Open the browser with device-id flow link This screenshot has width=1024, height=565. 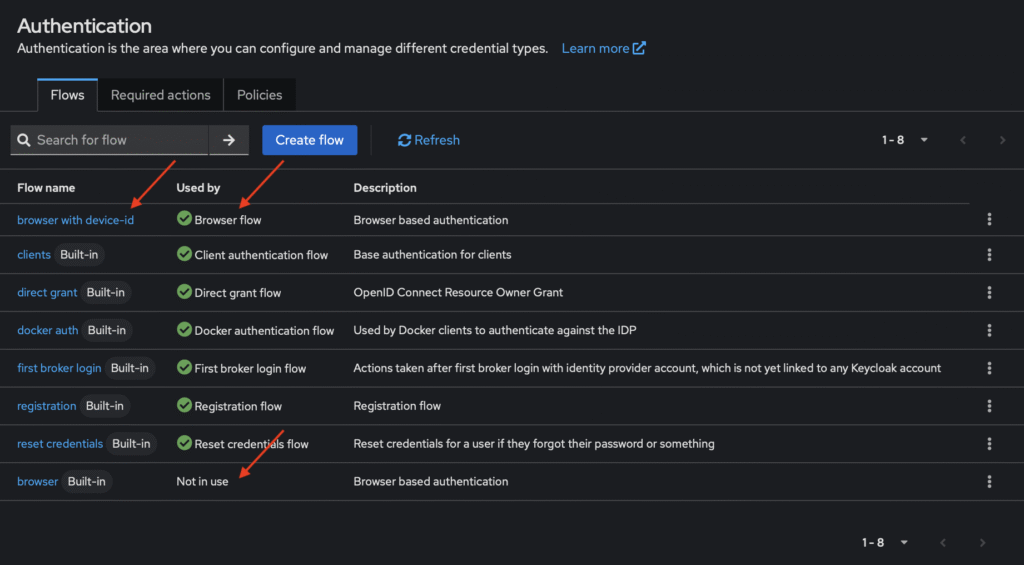75,220
